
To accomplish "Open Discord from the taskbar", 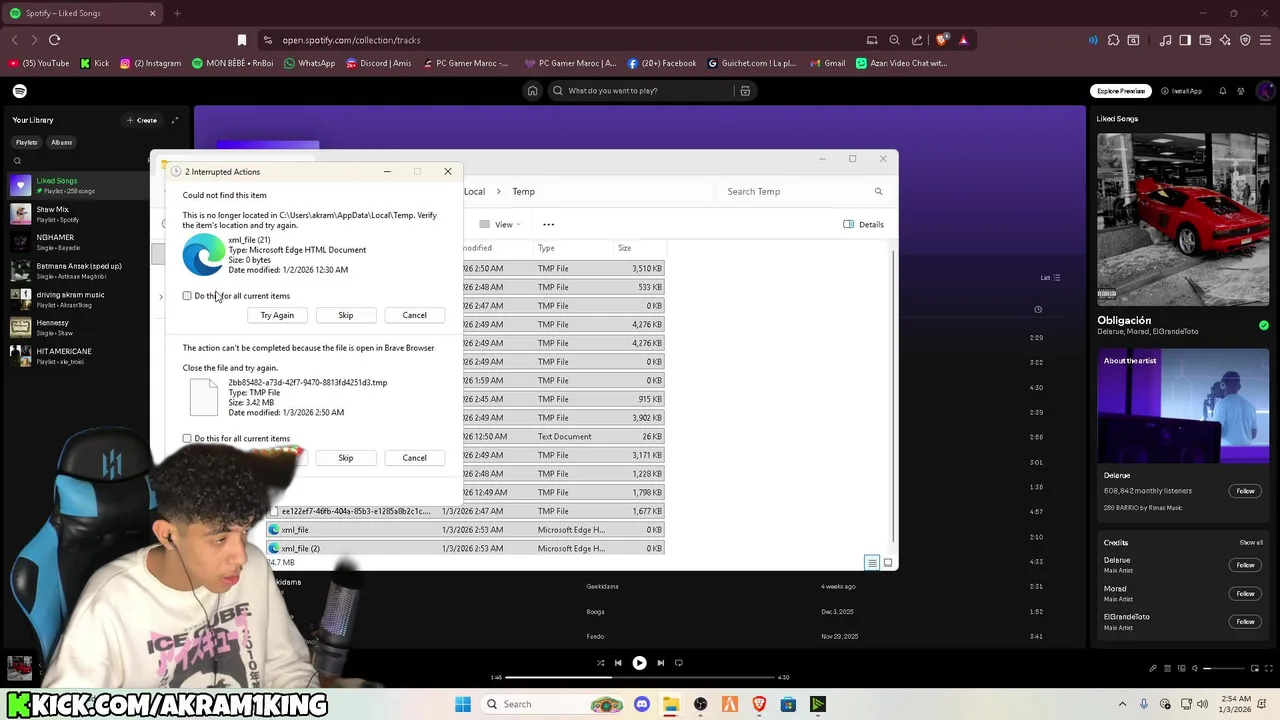I will point(642,704).
